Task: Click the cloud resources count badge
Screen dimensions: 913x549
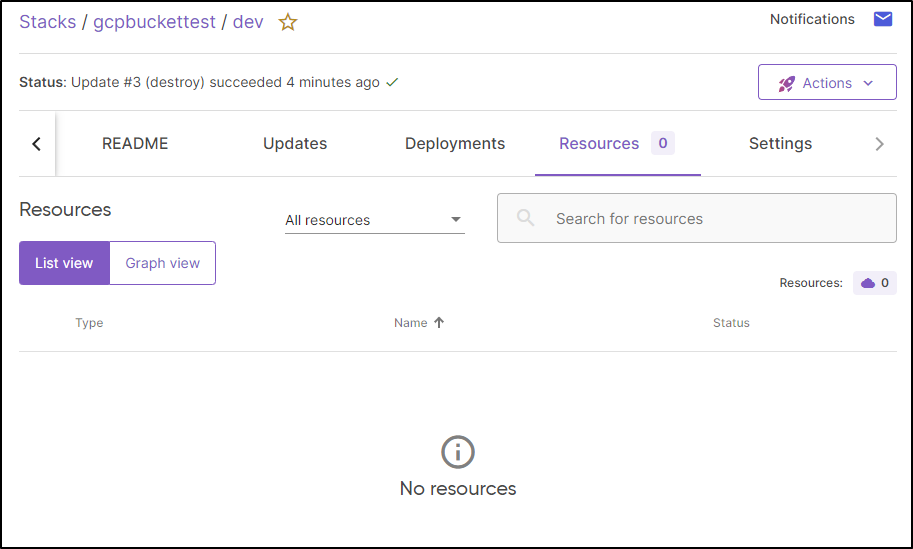Action: coord(875,283)
